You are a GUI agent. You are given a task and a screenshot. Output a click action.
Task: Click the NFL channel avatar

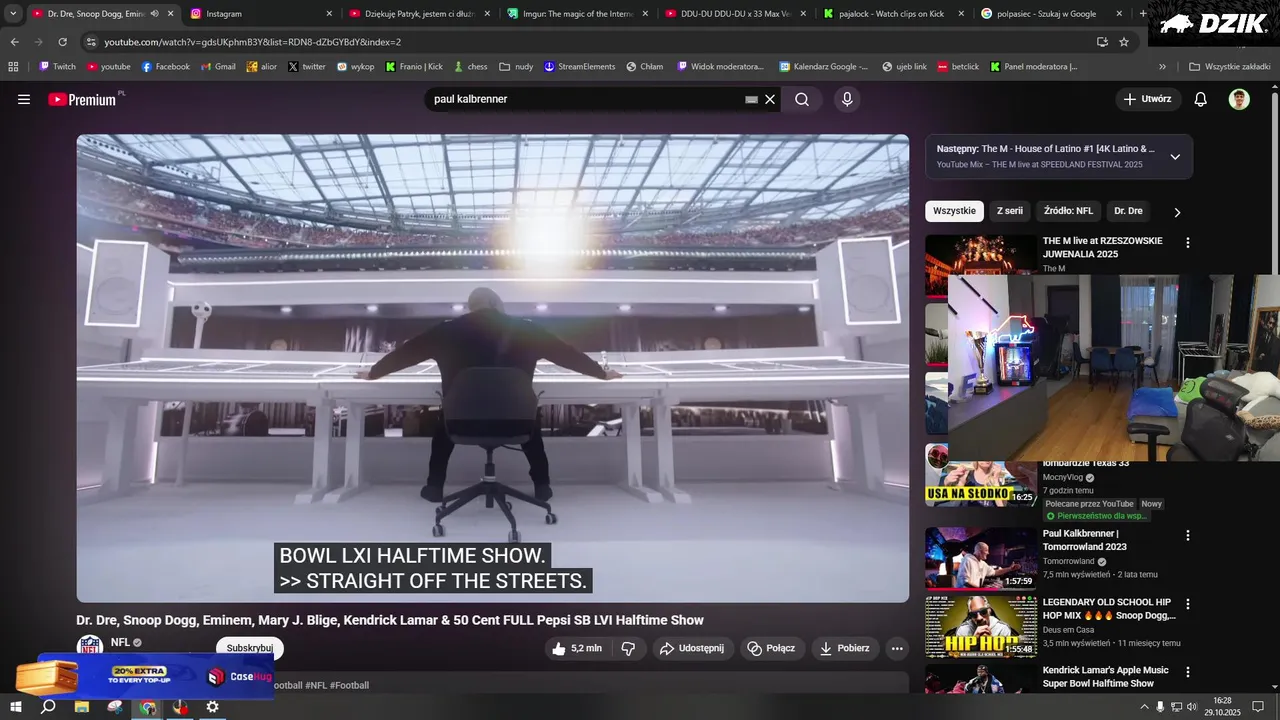90,645
